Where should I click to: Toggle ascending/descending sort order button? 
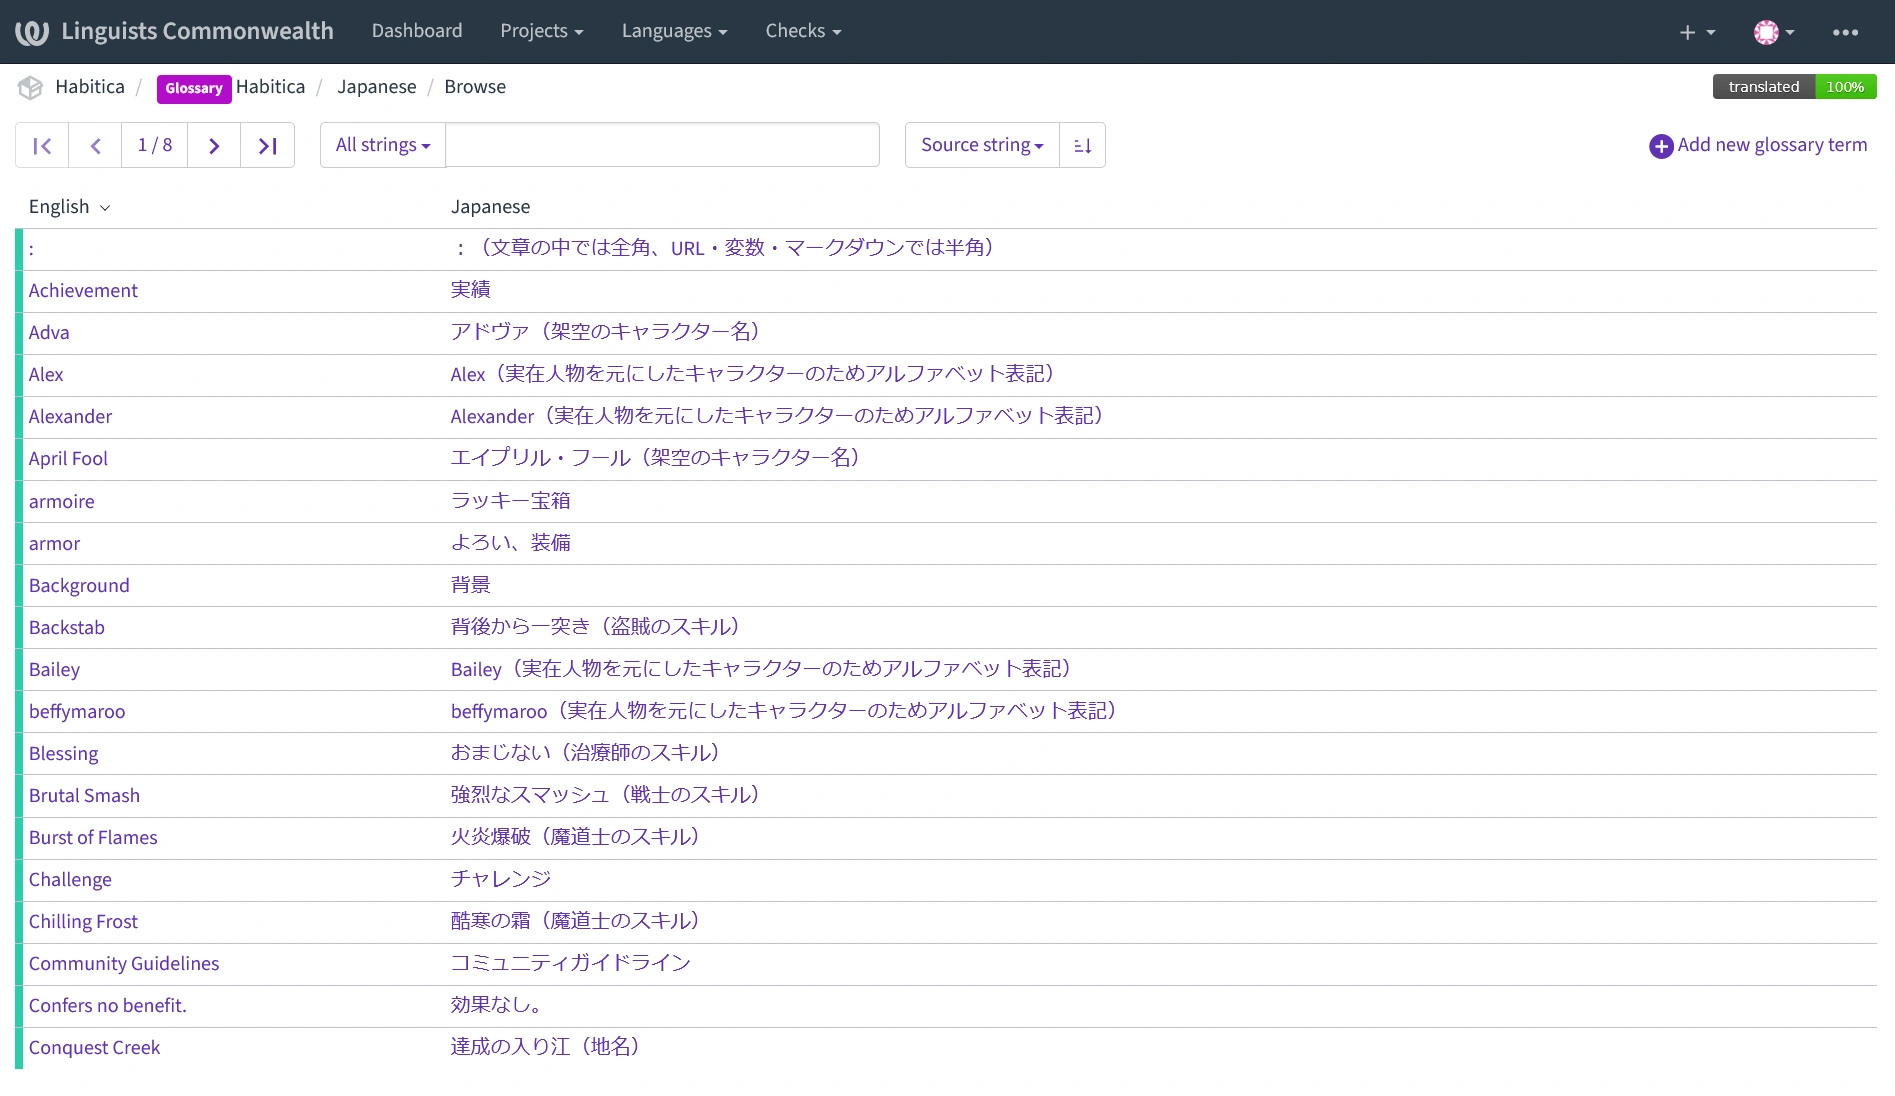pos(1082,146)
